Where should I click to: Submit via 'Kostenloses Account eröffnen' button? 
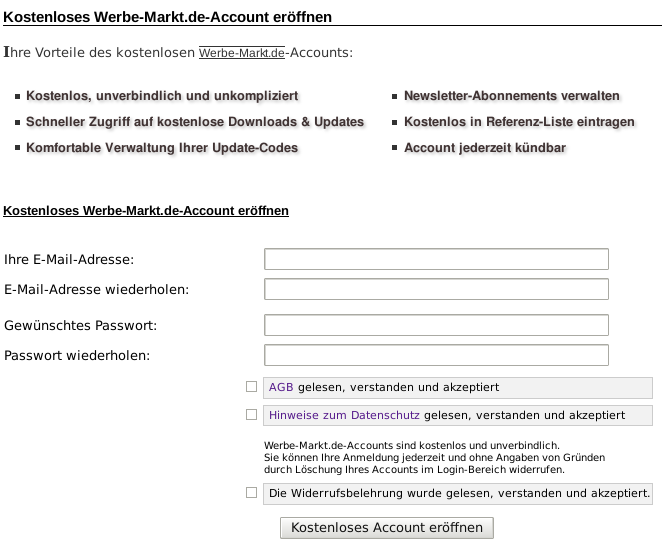coord(387,528)
